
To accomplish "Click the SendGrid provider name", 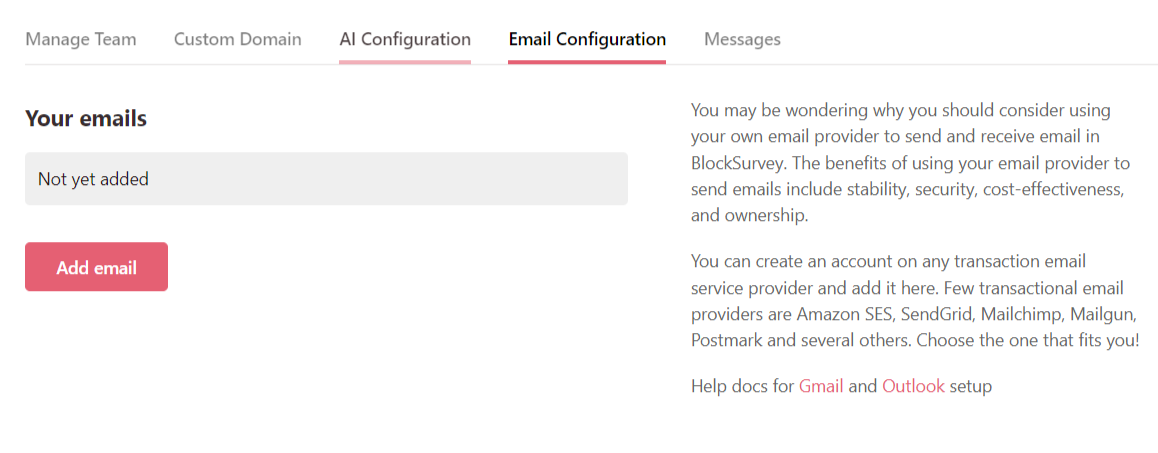I will point(936,314).
